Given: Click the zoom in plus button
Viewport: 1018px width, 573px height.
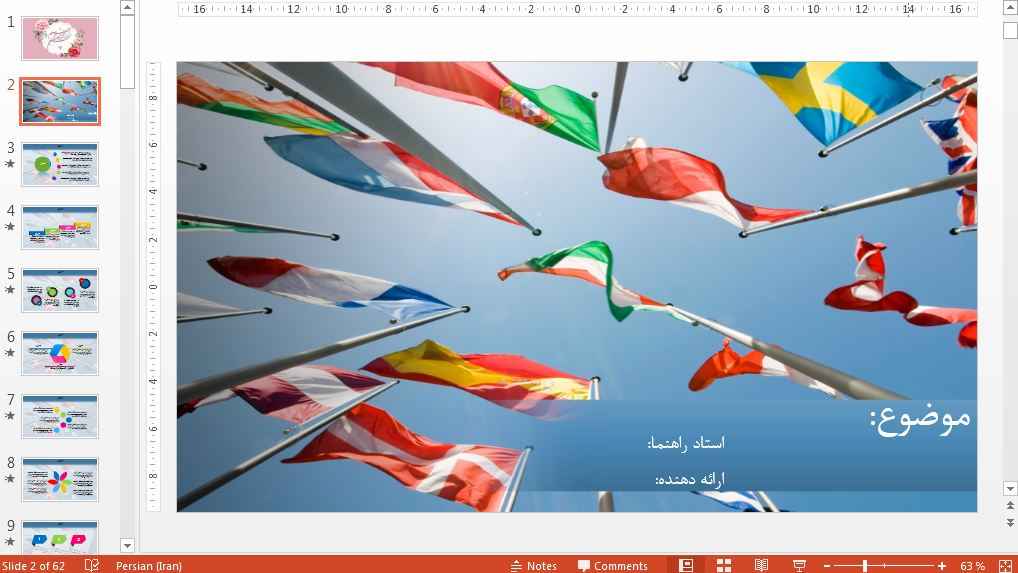Looking at the screenshot, I should [x=942, y=566].
